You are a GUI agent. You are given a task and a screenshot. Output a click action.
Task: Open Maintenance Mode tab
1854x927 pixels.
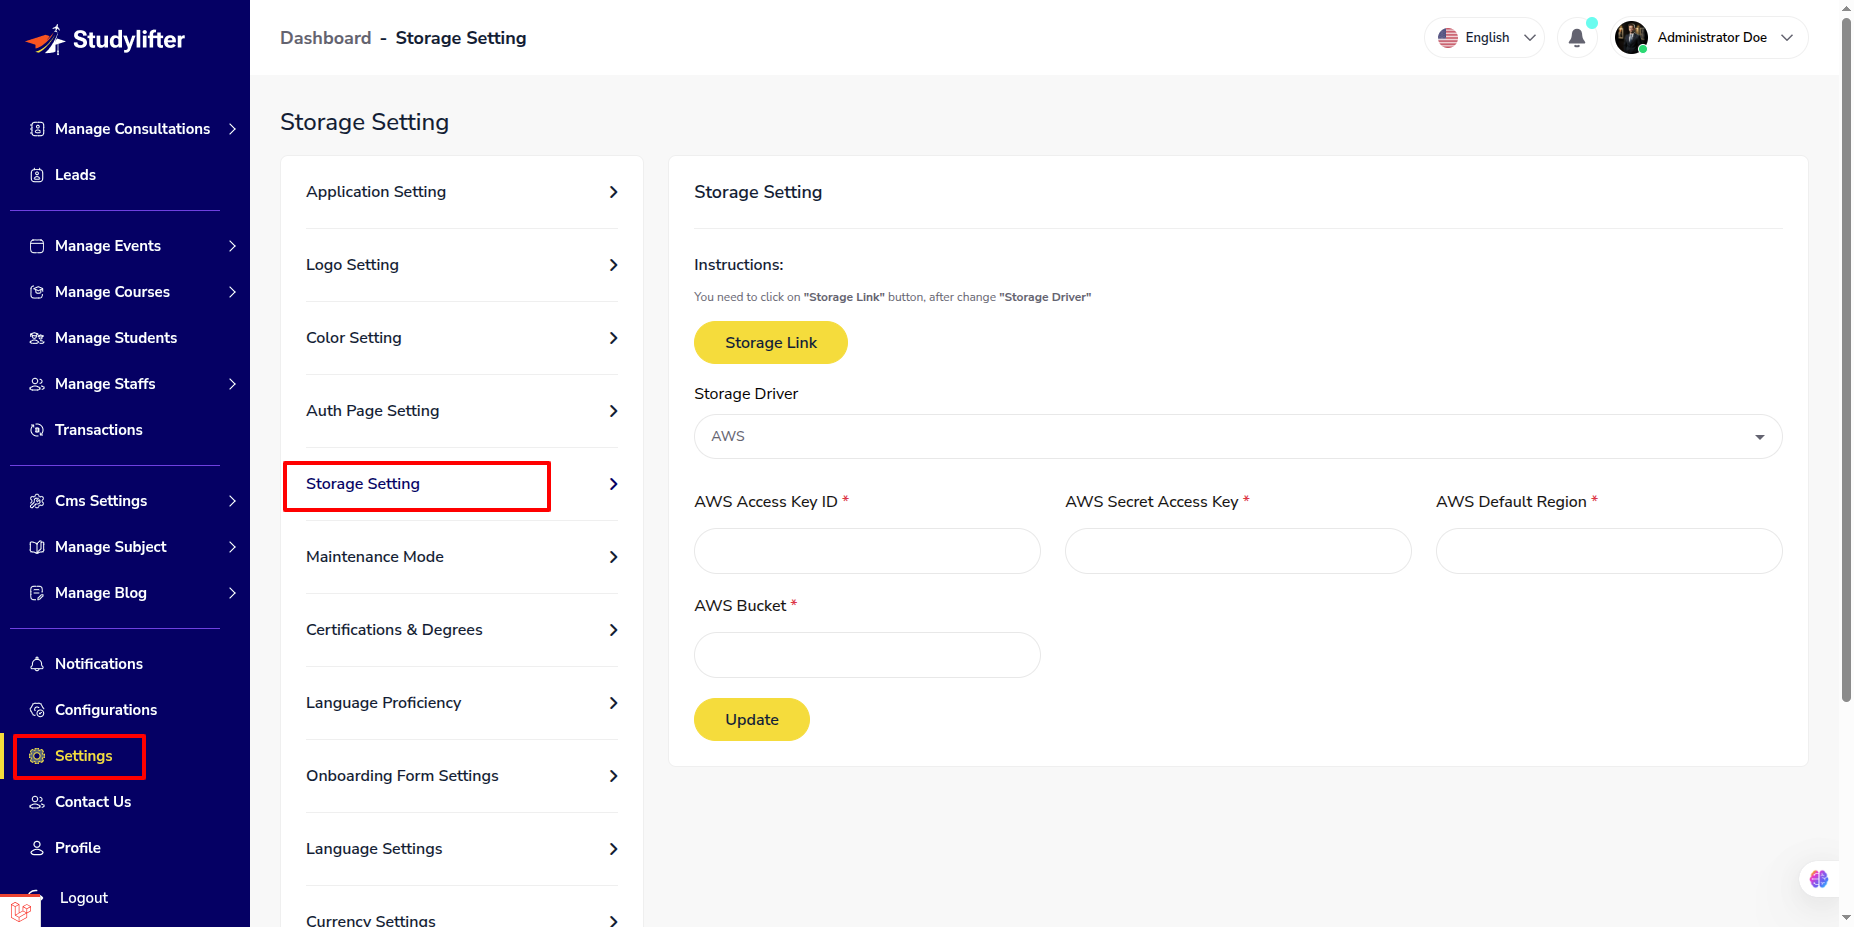[x=462, y=557]
